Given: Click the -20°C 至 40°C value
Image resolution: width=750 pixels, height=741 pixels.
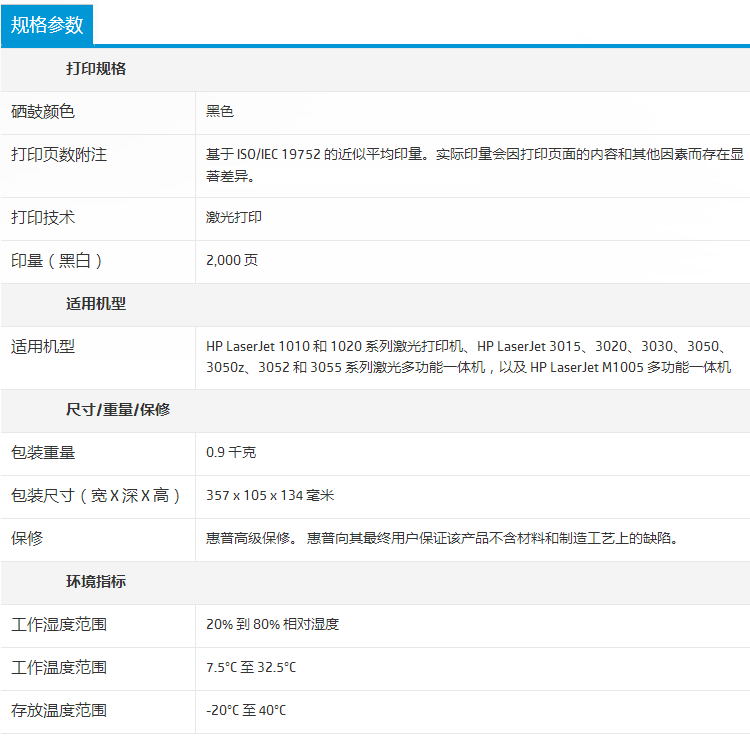Looking at the screenshot, I should [246, 710].
